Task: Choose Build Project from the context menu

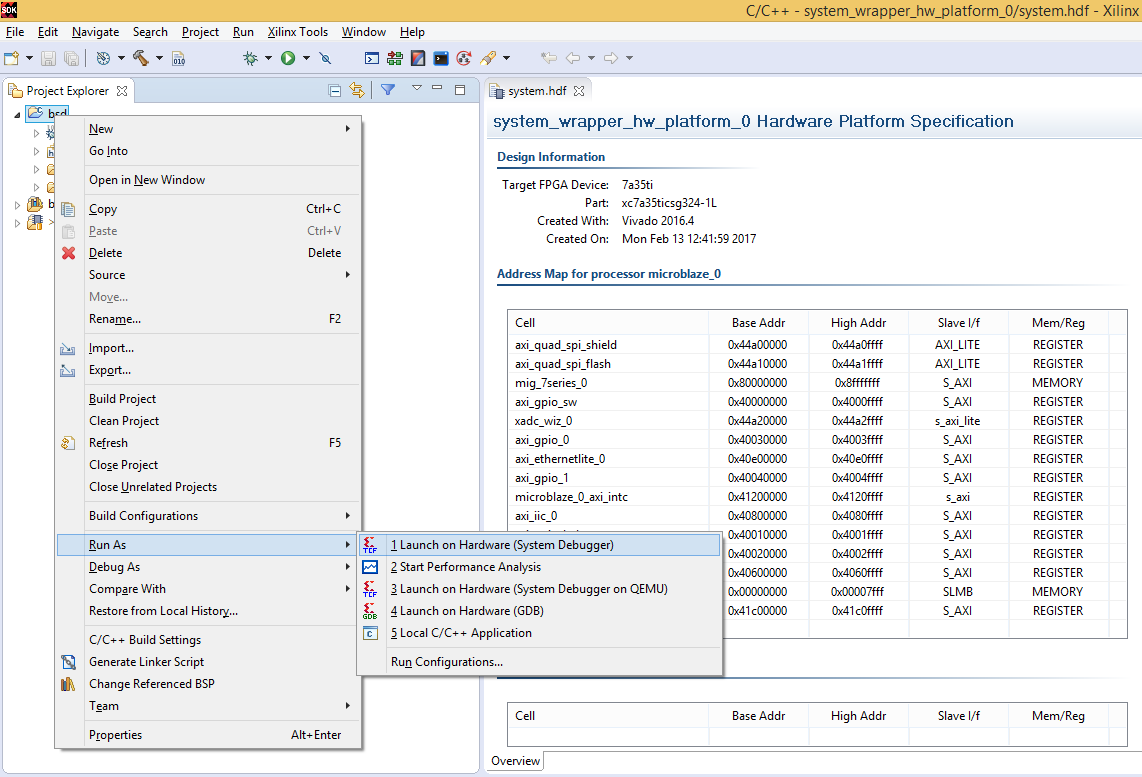Action: tap(208, 399)
